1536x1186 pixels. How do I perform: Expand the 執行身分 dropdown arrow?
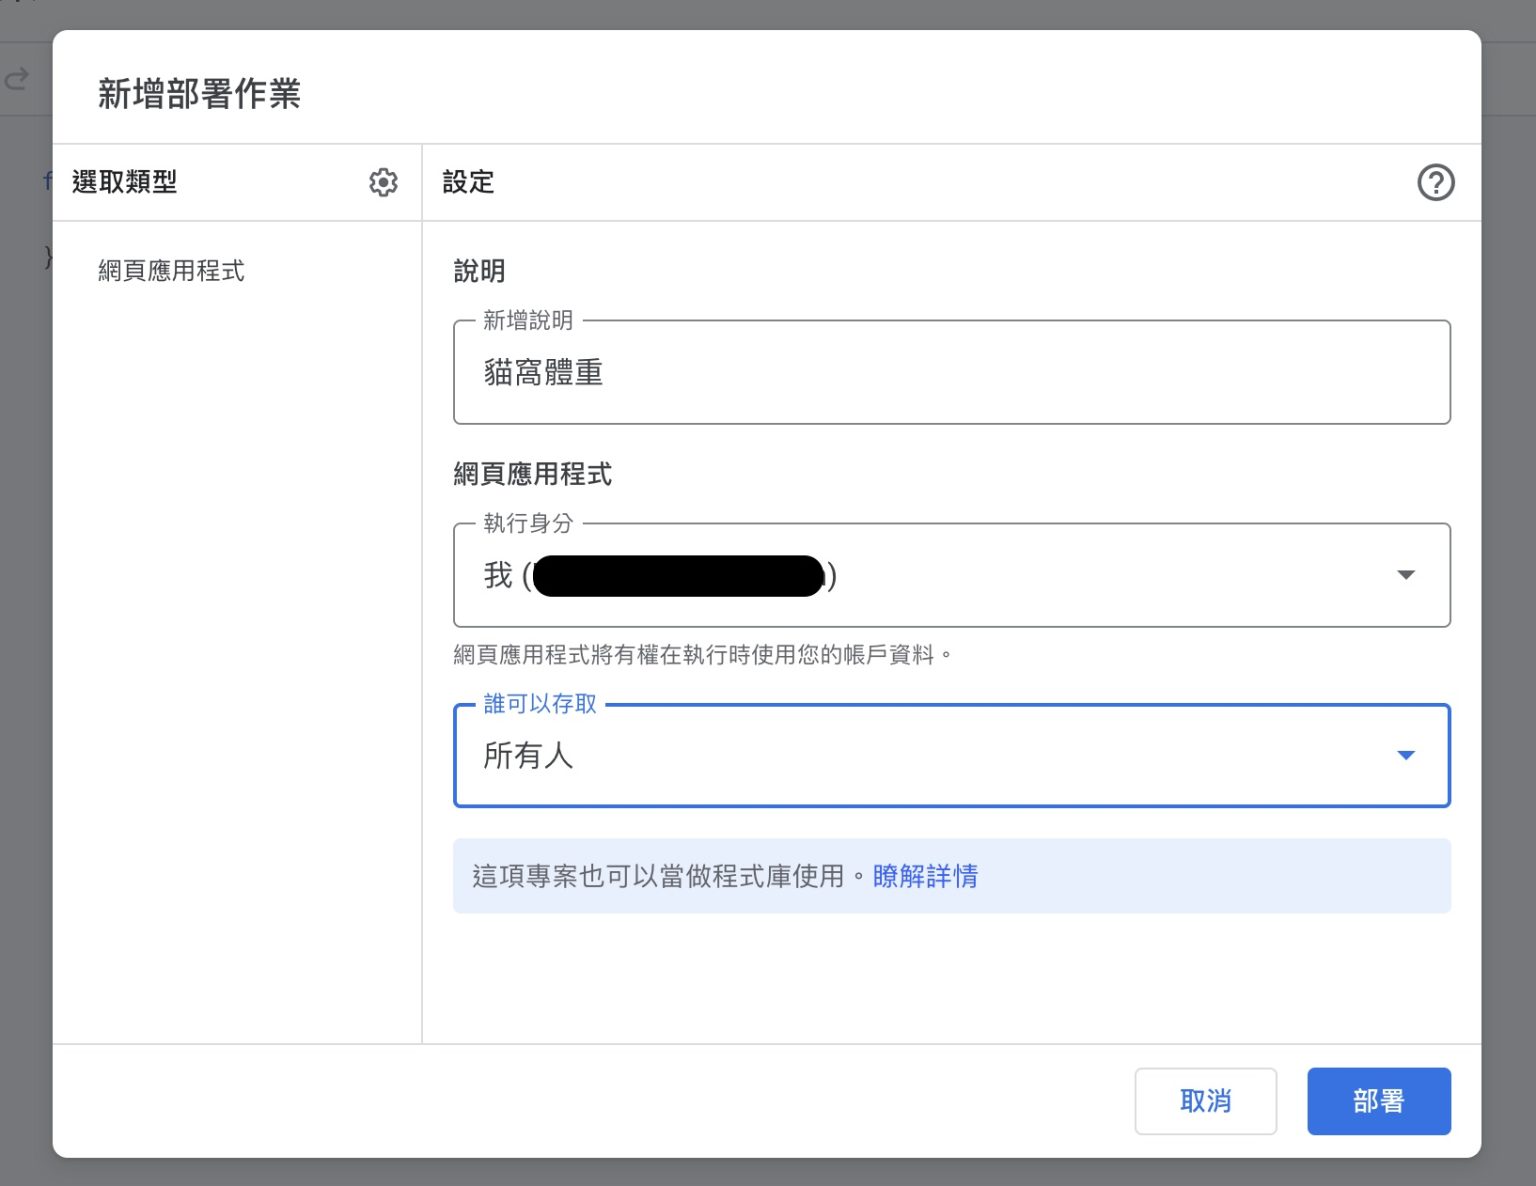(x=1405, y=575)
